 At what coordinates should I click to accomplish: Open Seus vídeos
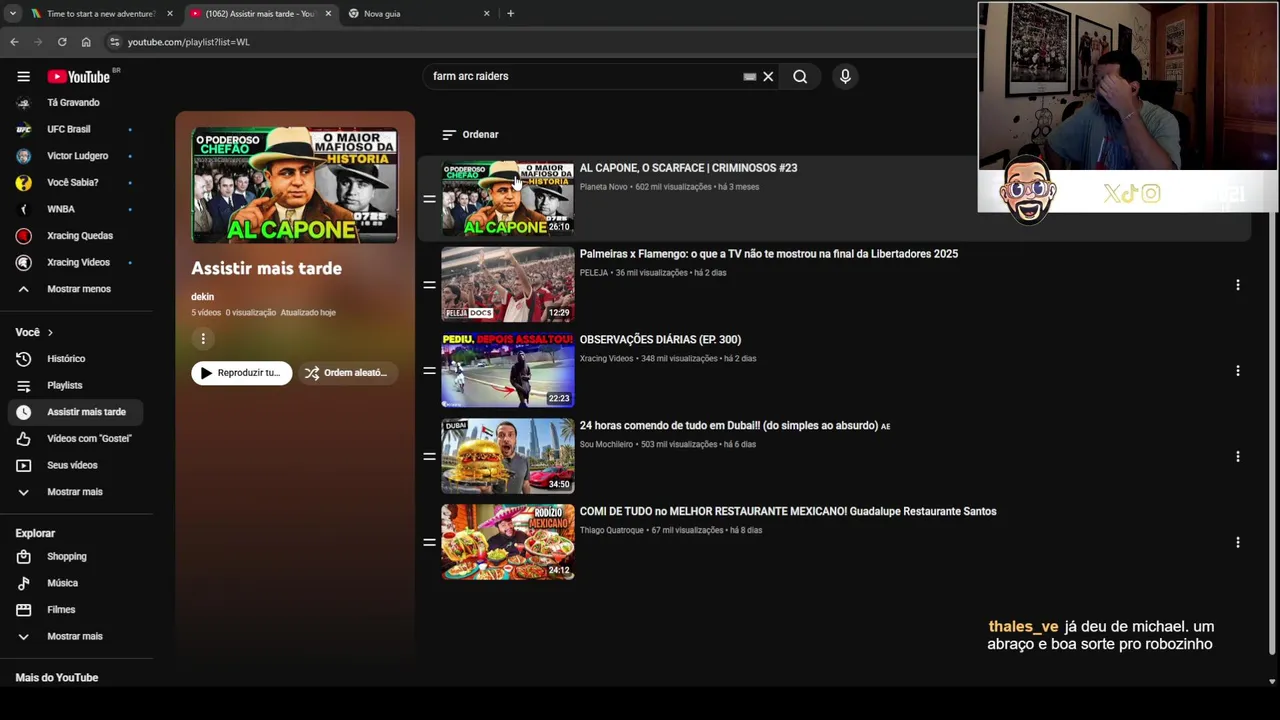tap(72, 465)
